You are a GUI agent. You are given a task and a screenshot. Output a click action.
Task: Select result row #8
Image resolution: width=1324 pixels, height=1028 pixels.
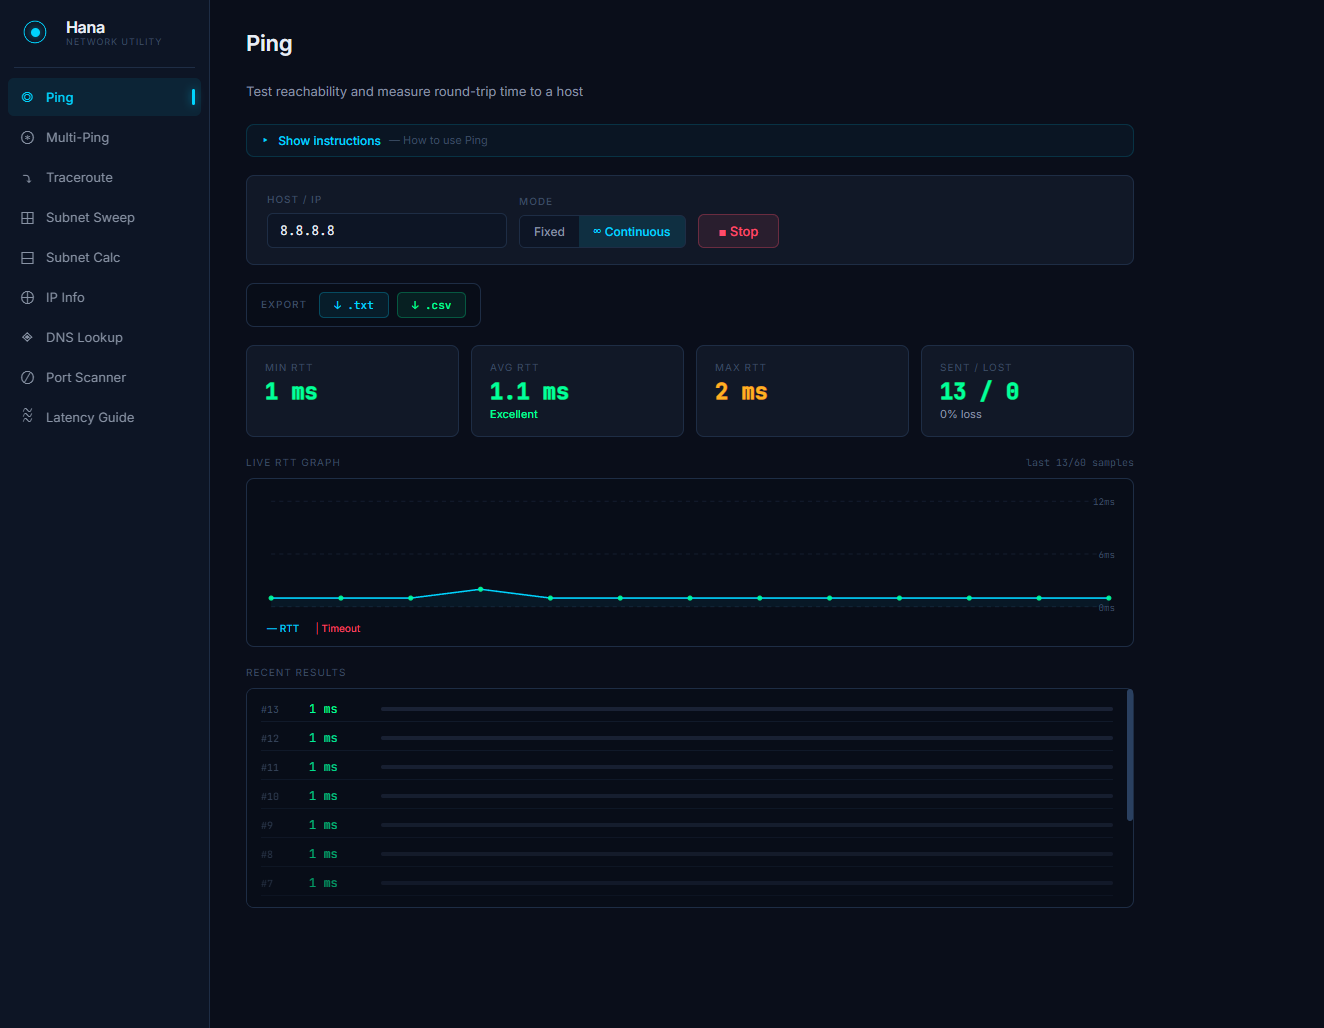pyautogui.click(x=687, y=854)
